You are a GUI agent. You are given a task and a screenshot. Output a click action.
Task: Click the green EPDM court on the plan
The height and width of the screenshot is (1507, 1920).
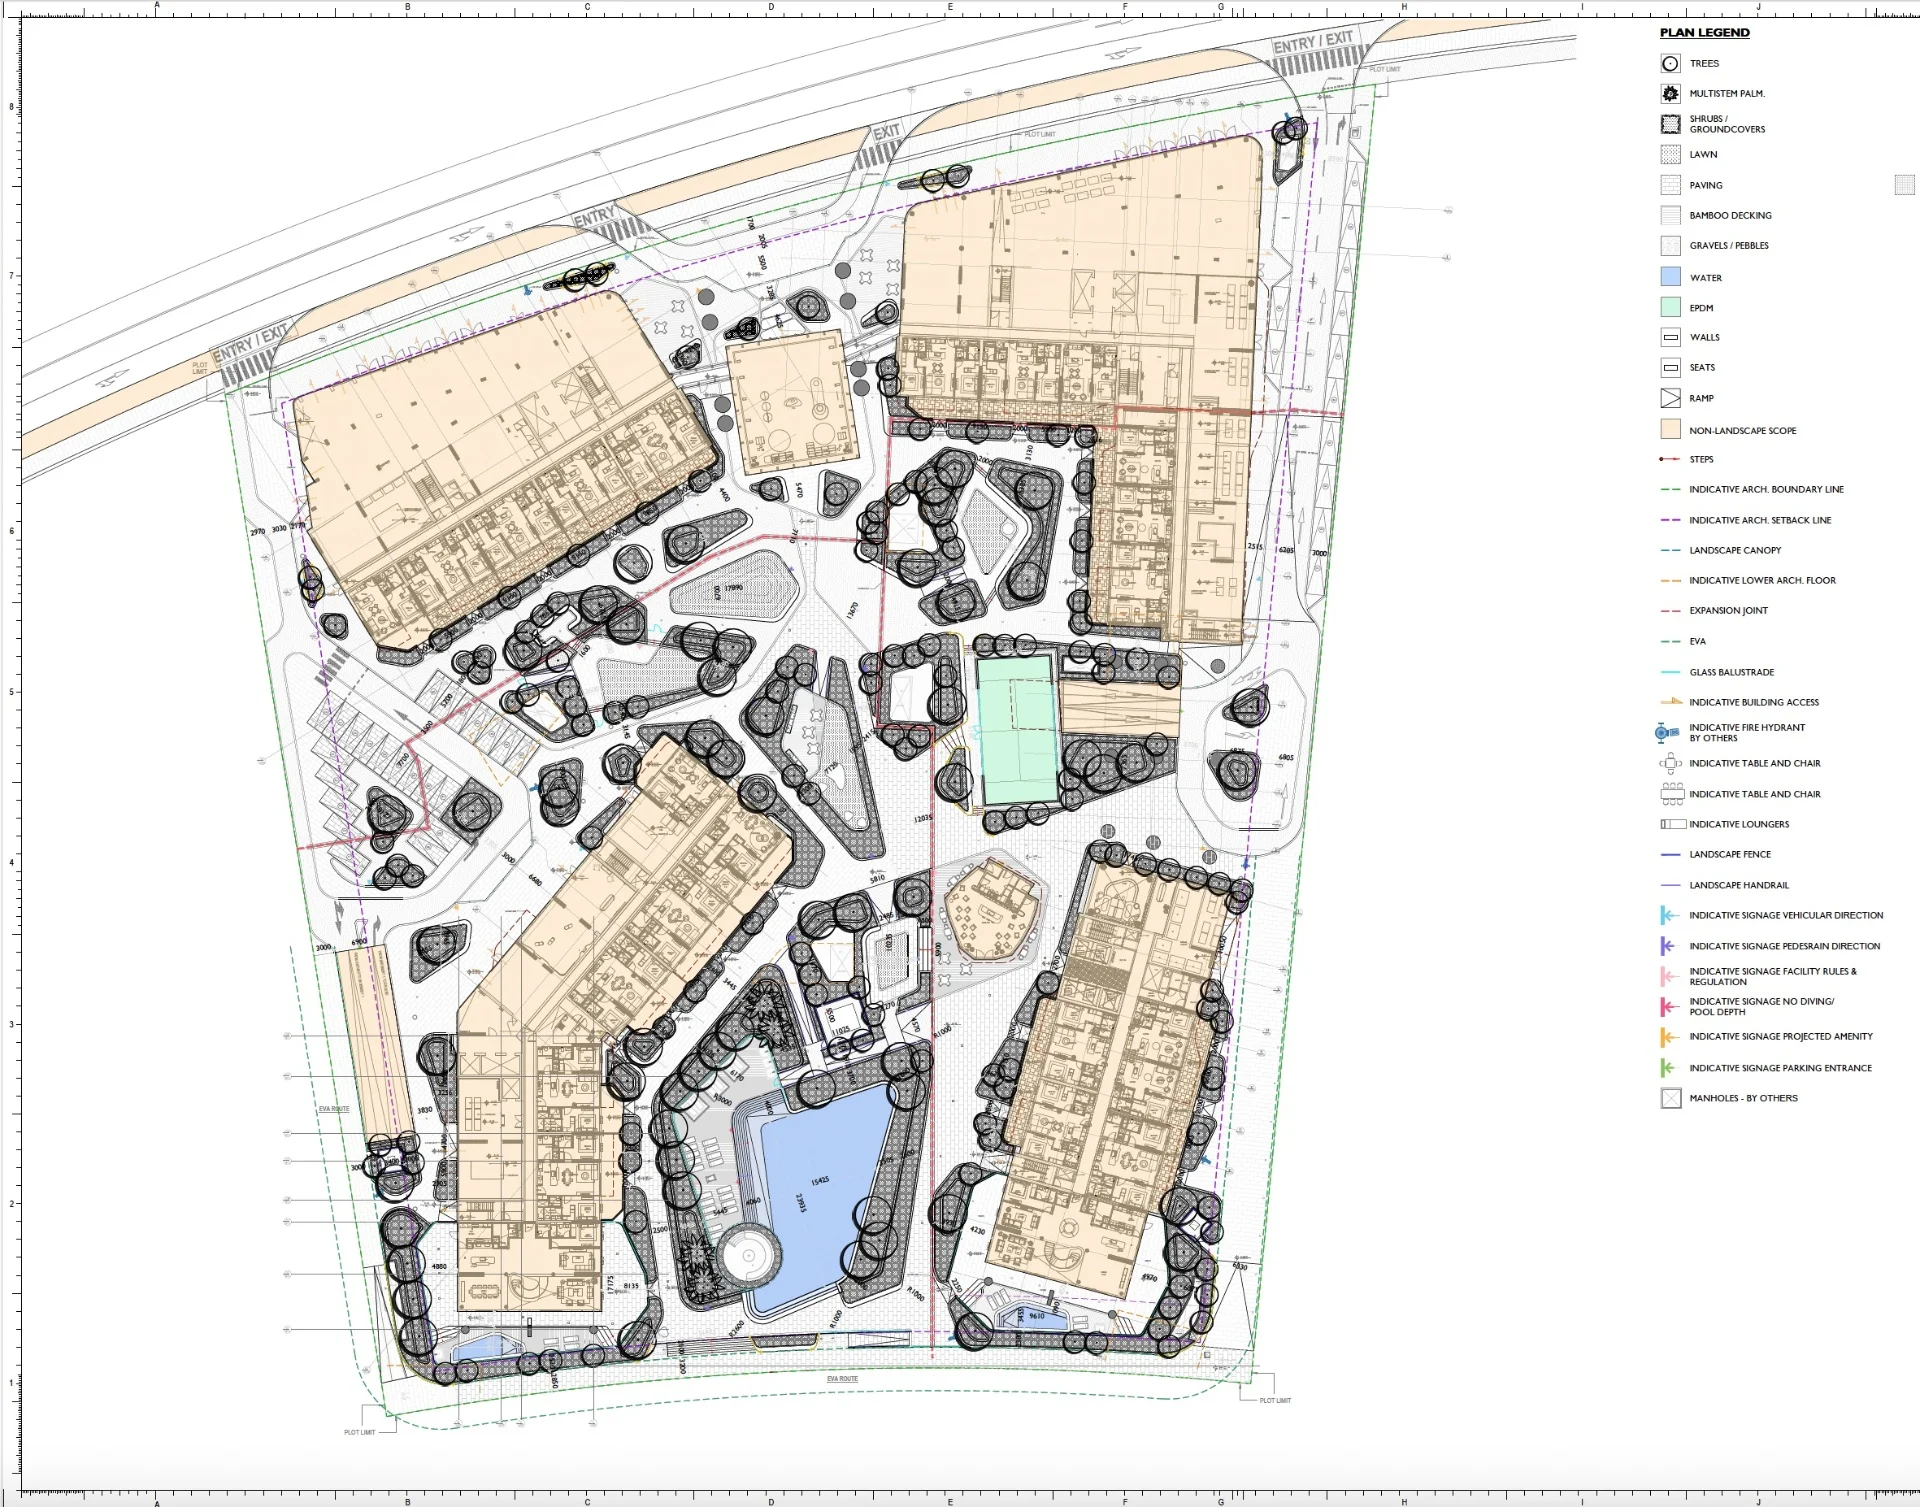point(1016,730)
